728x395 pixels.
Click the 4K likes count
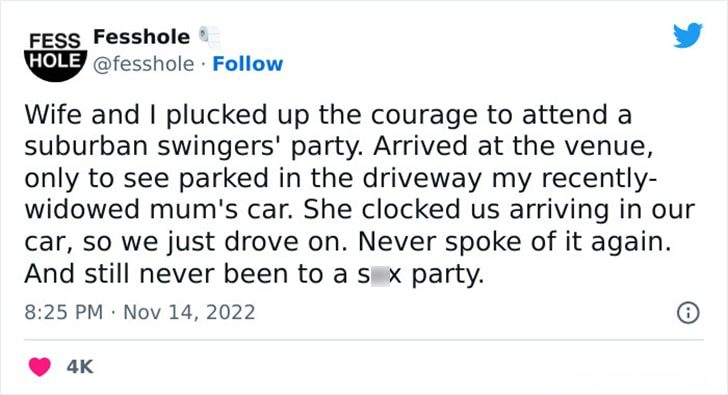pyautogui.click(x=80, y=367)
